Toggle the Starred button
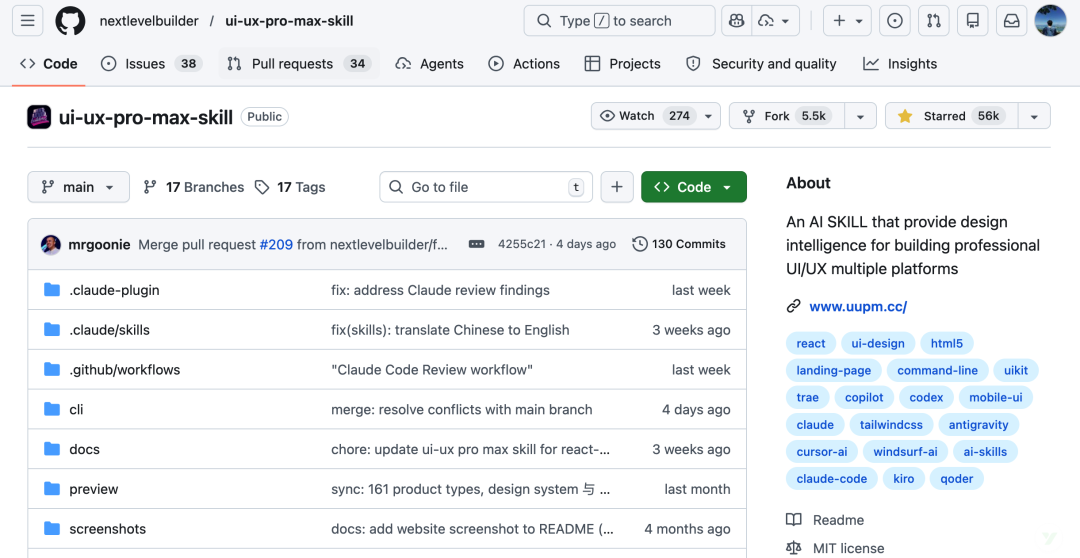The width and height of the screenshot is (1080, 558). pyautogui.click(x=951, y=116)
